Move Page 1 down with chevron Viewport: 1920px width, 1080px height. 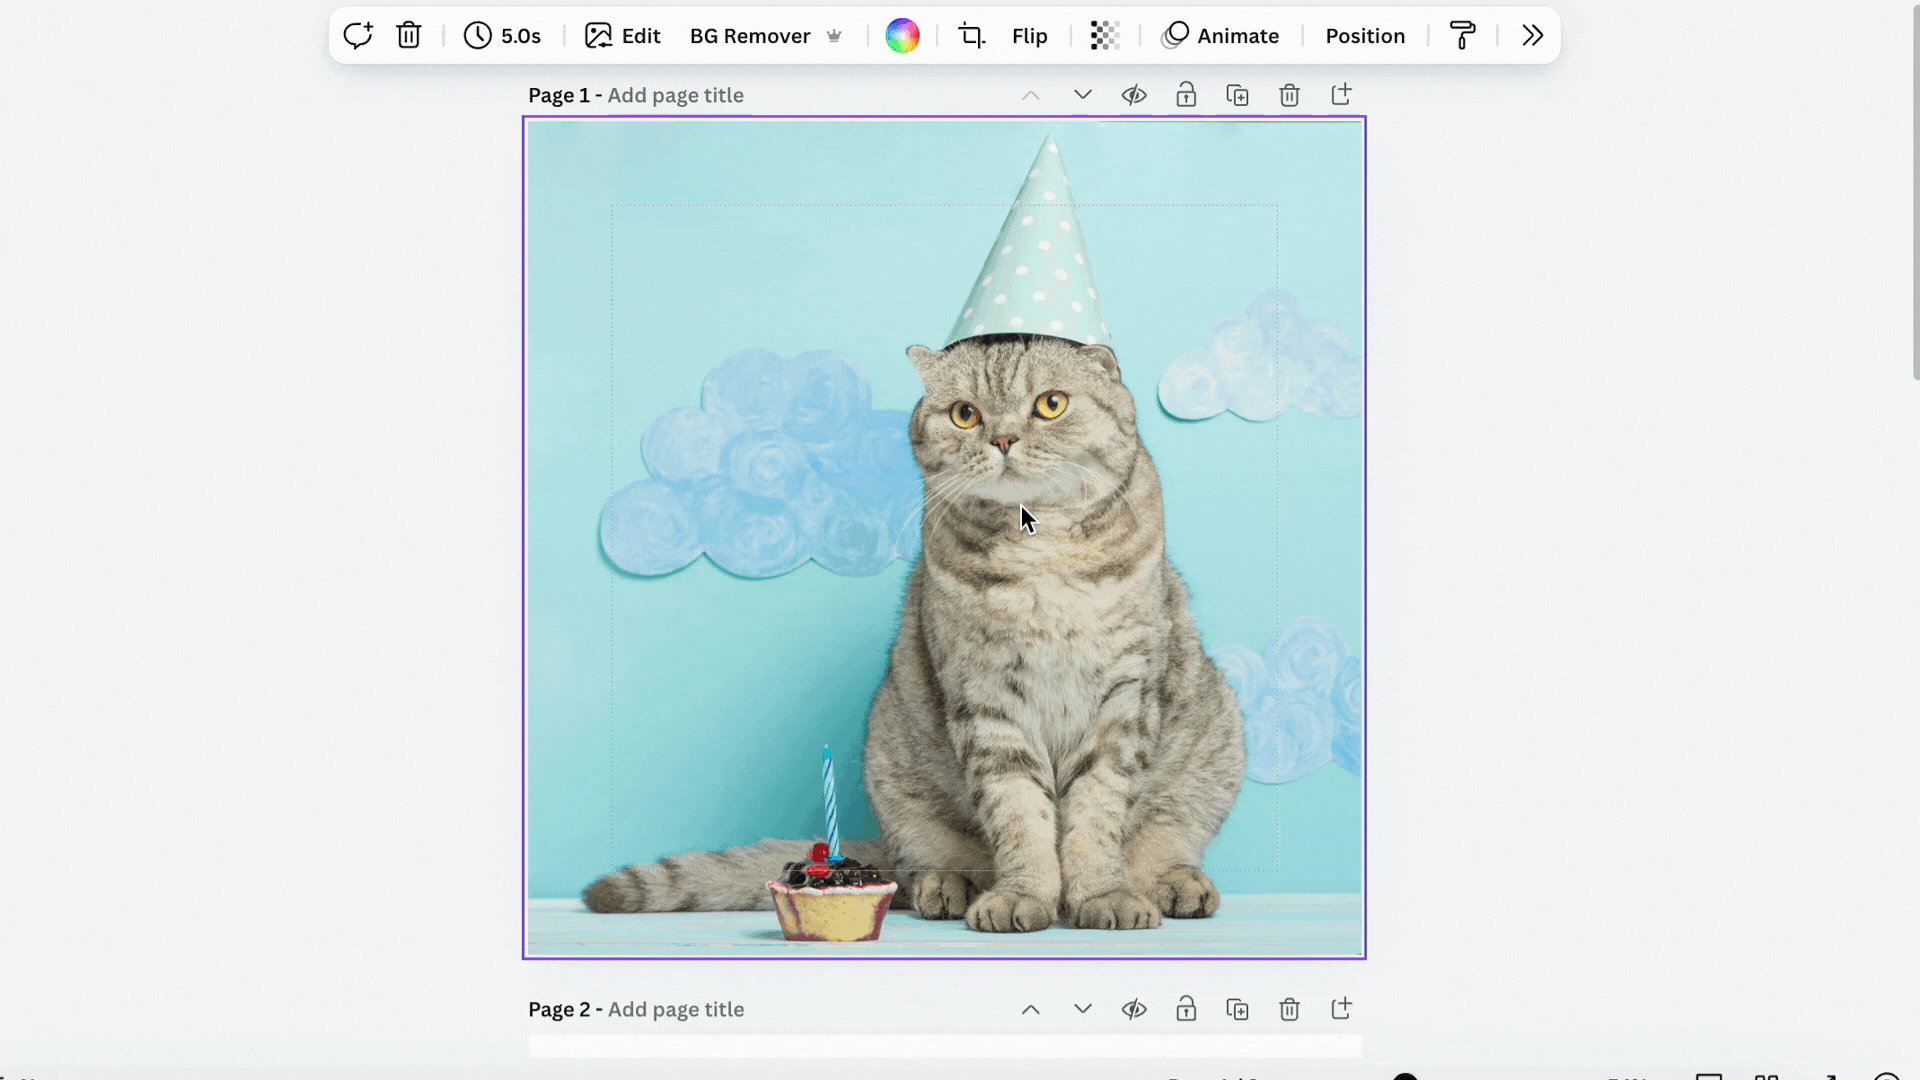coord(1081,95)
